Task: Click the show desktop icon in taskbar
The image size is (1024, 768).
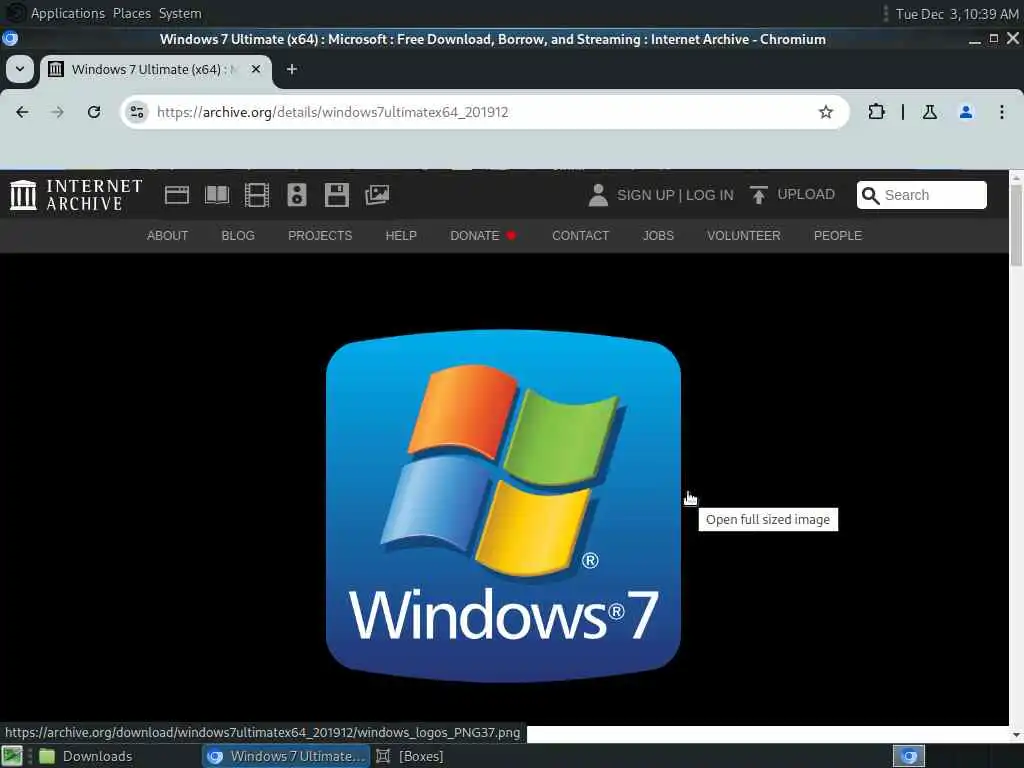Action: [12, 756]
